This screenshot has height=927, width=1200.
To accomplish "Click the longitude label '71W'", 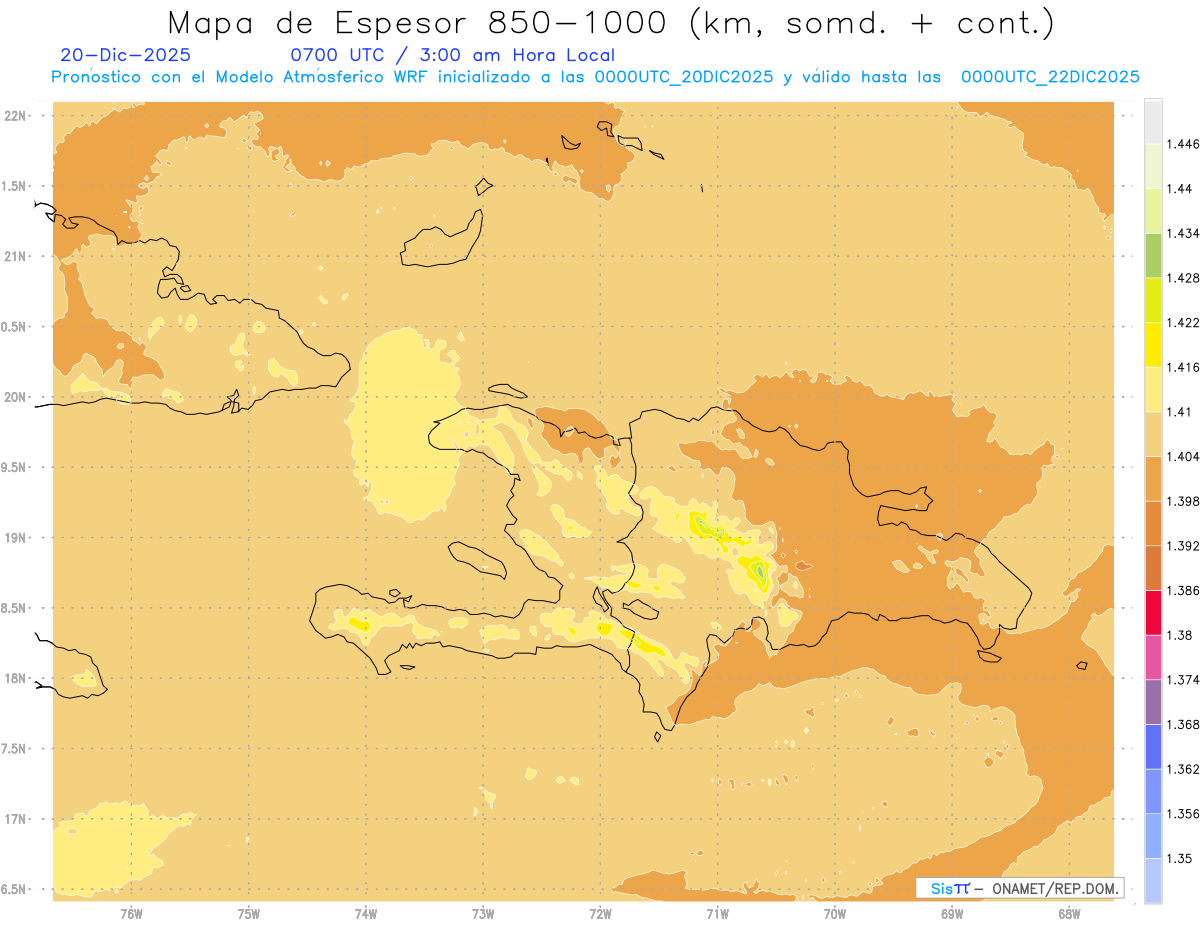I will point(717,914).
